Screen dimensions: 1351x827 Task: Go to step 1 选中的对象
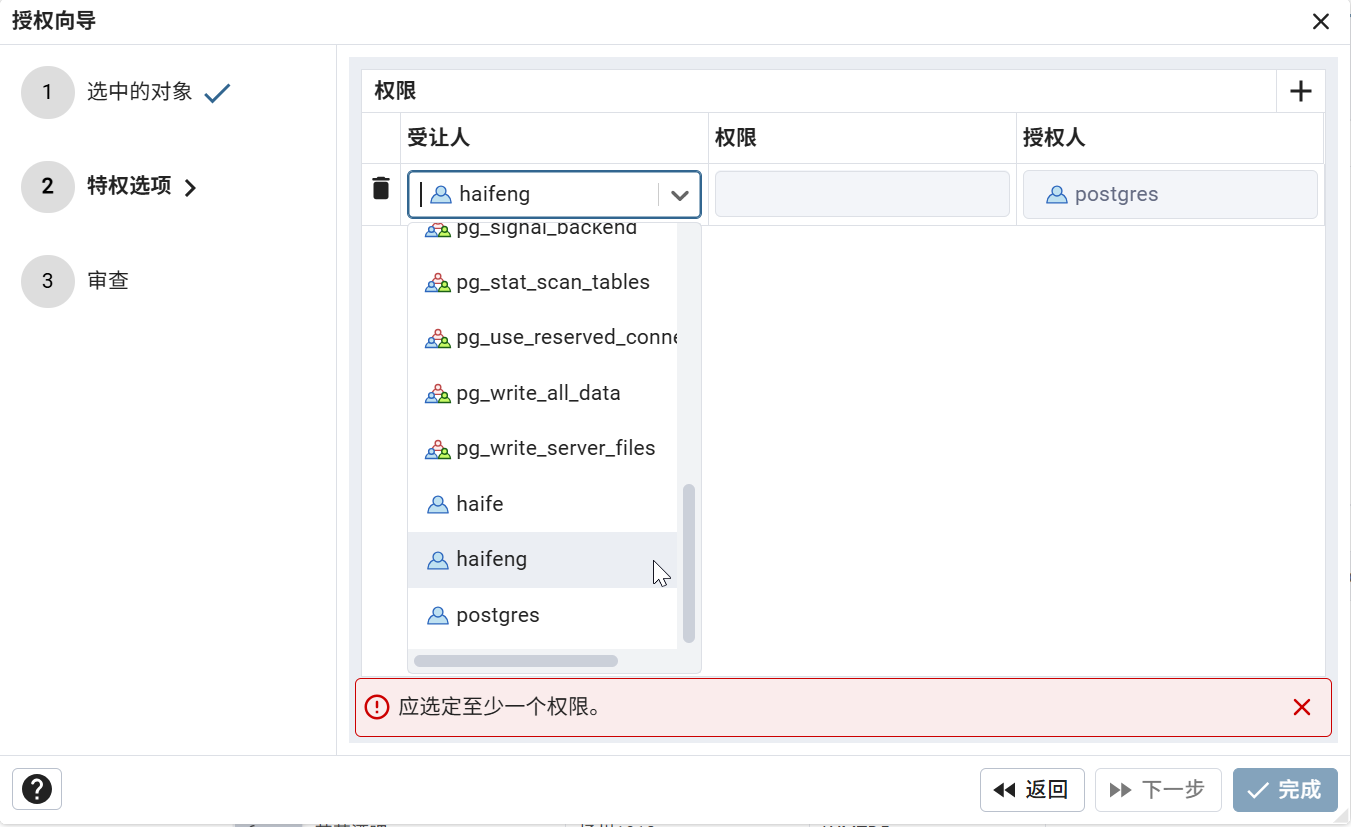point(139,92)
